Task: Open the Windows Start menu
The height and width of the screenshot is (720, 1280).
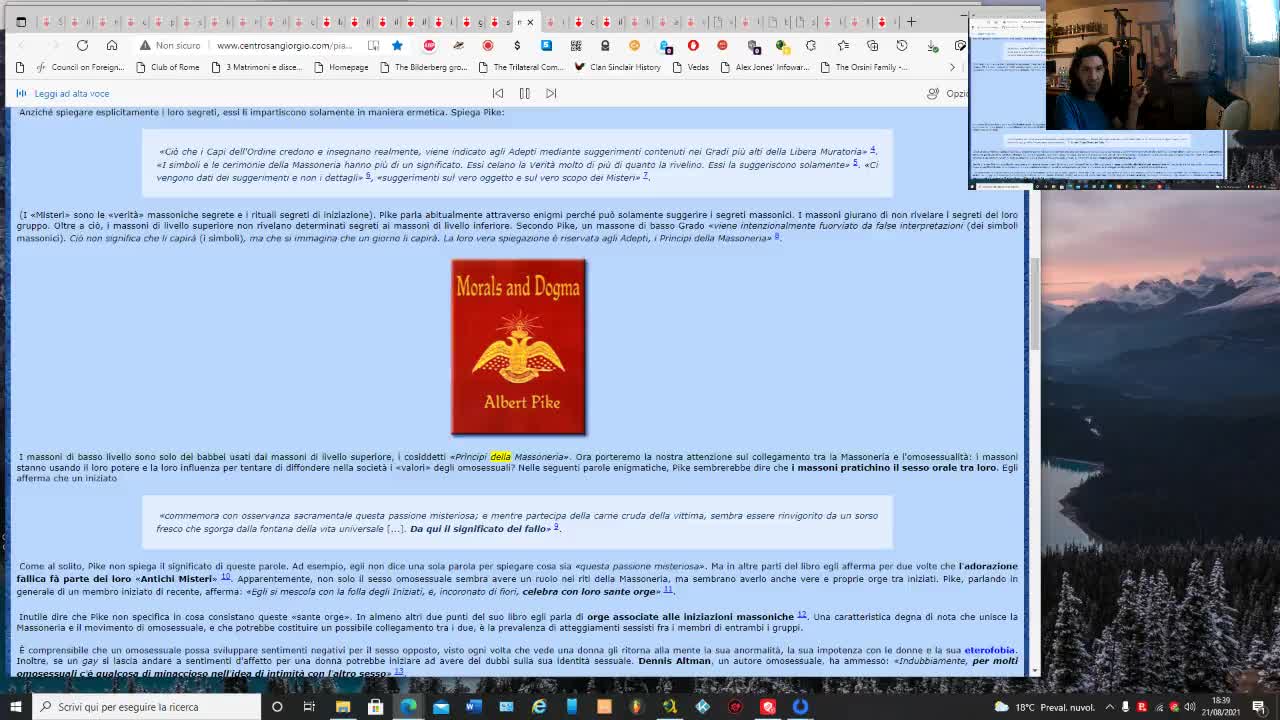Action: (x=15, y=706)
